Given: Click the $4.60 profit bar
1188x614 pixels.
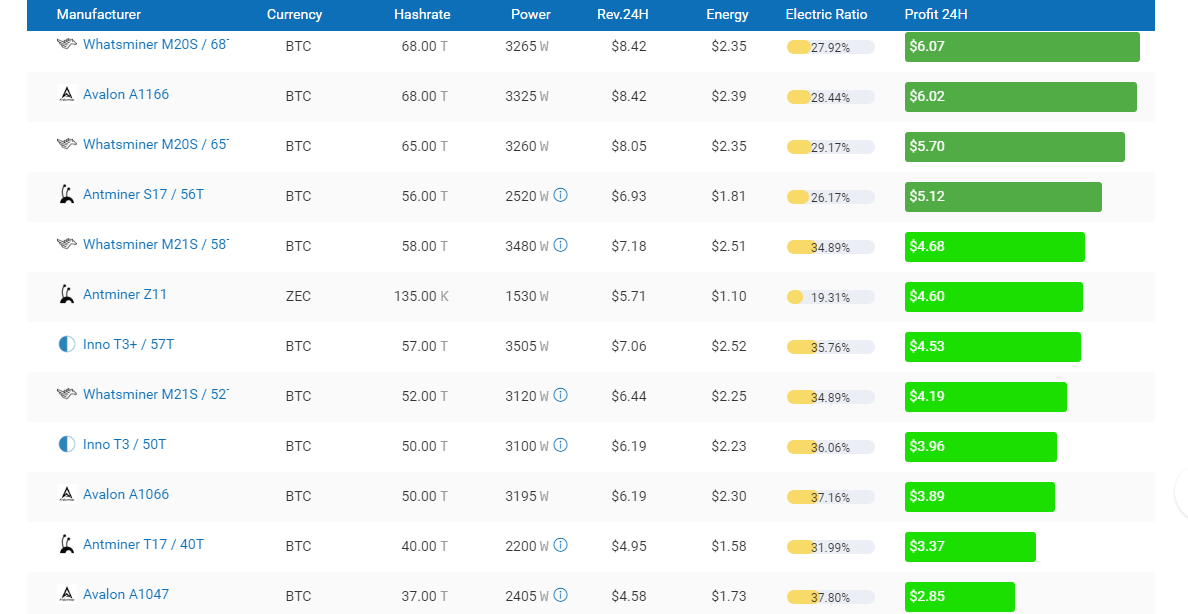Looking at the screenshot, I should (993, 296).
